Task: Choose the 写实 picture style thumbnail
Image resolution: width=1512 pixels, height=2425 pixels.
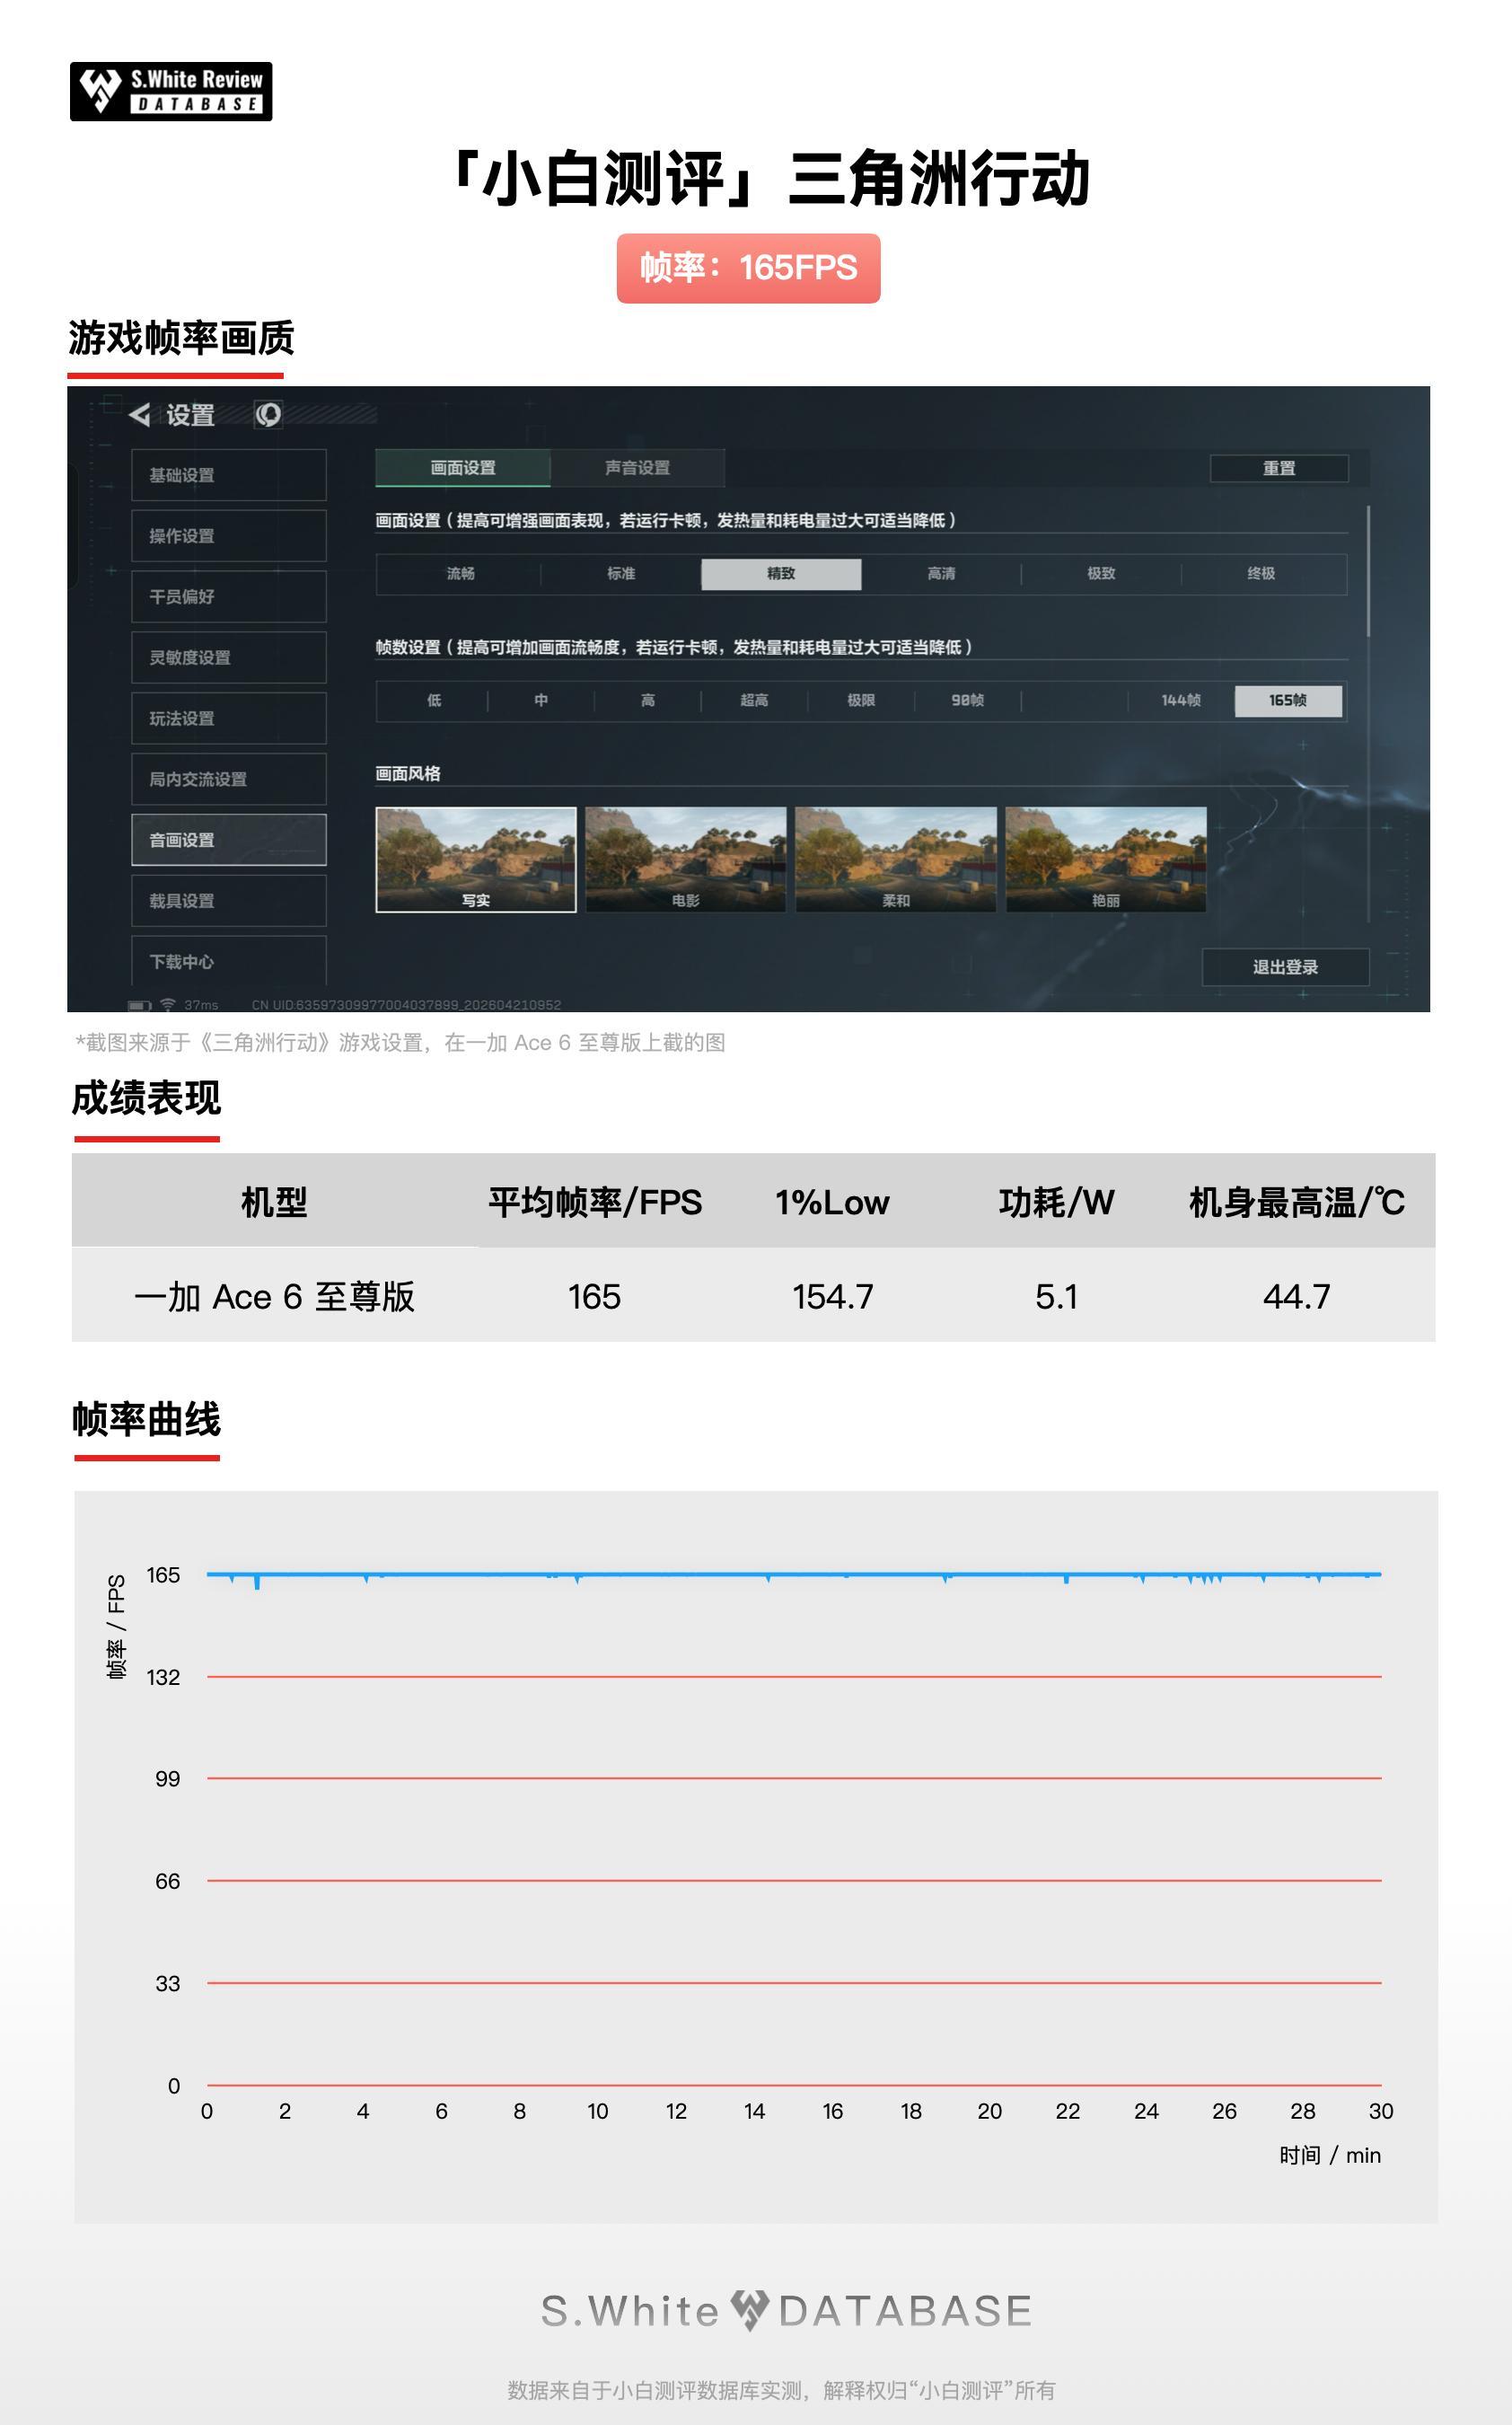Action: (476, 860)
